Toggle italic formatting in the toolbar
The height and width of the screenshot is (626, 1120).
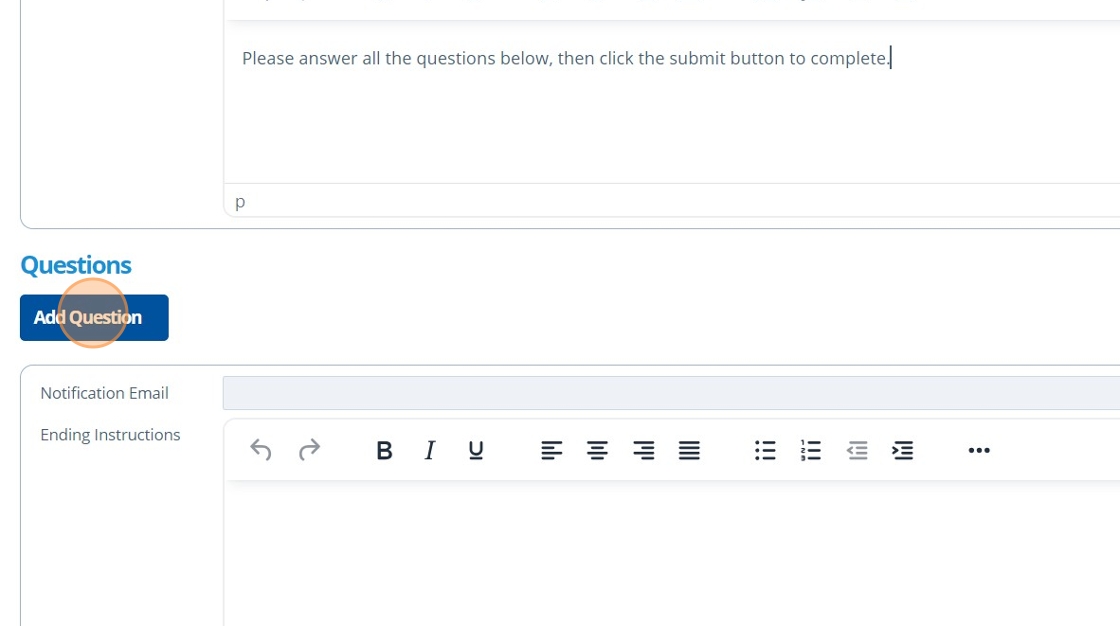[x=430, y=450]
